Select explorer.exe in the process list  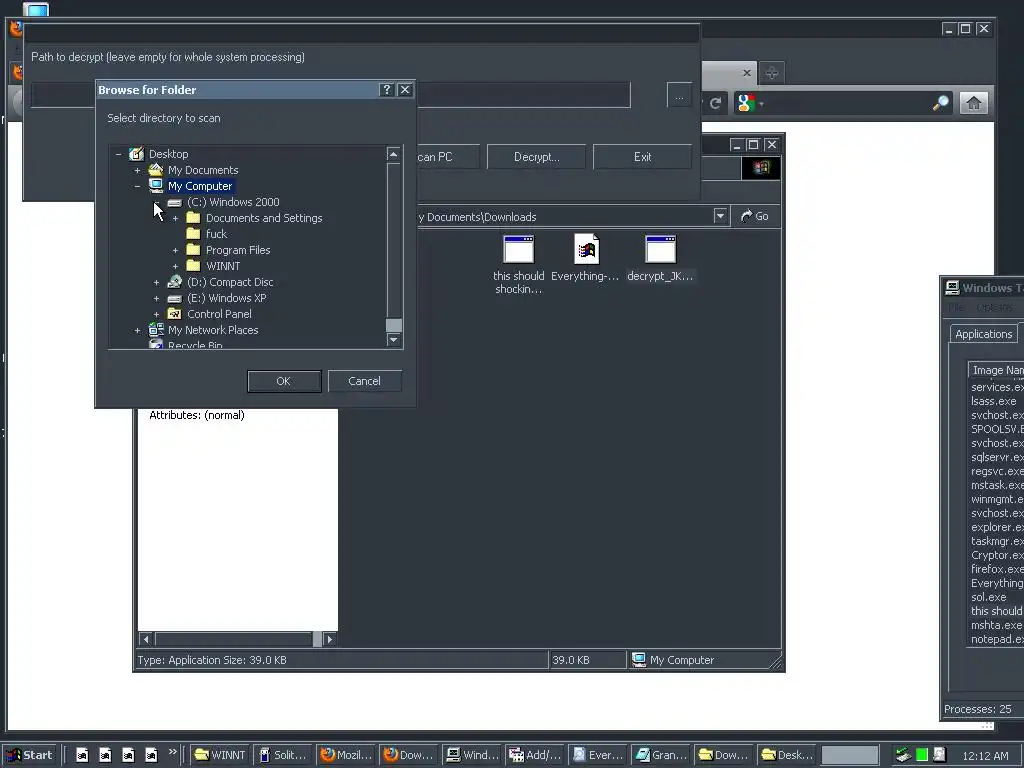[997, 527]
